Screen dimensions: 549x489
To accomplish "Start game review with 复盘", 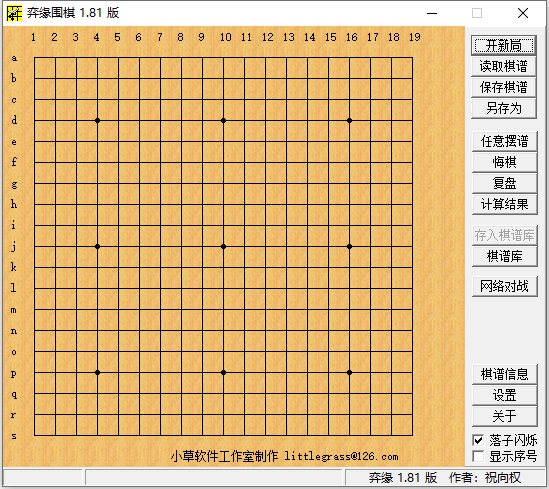I will 504,183.
